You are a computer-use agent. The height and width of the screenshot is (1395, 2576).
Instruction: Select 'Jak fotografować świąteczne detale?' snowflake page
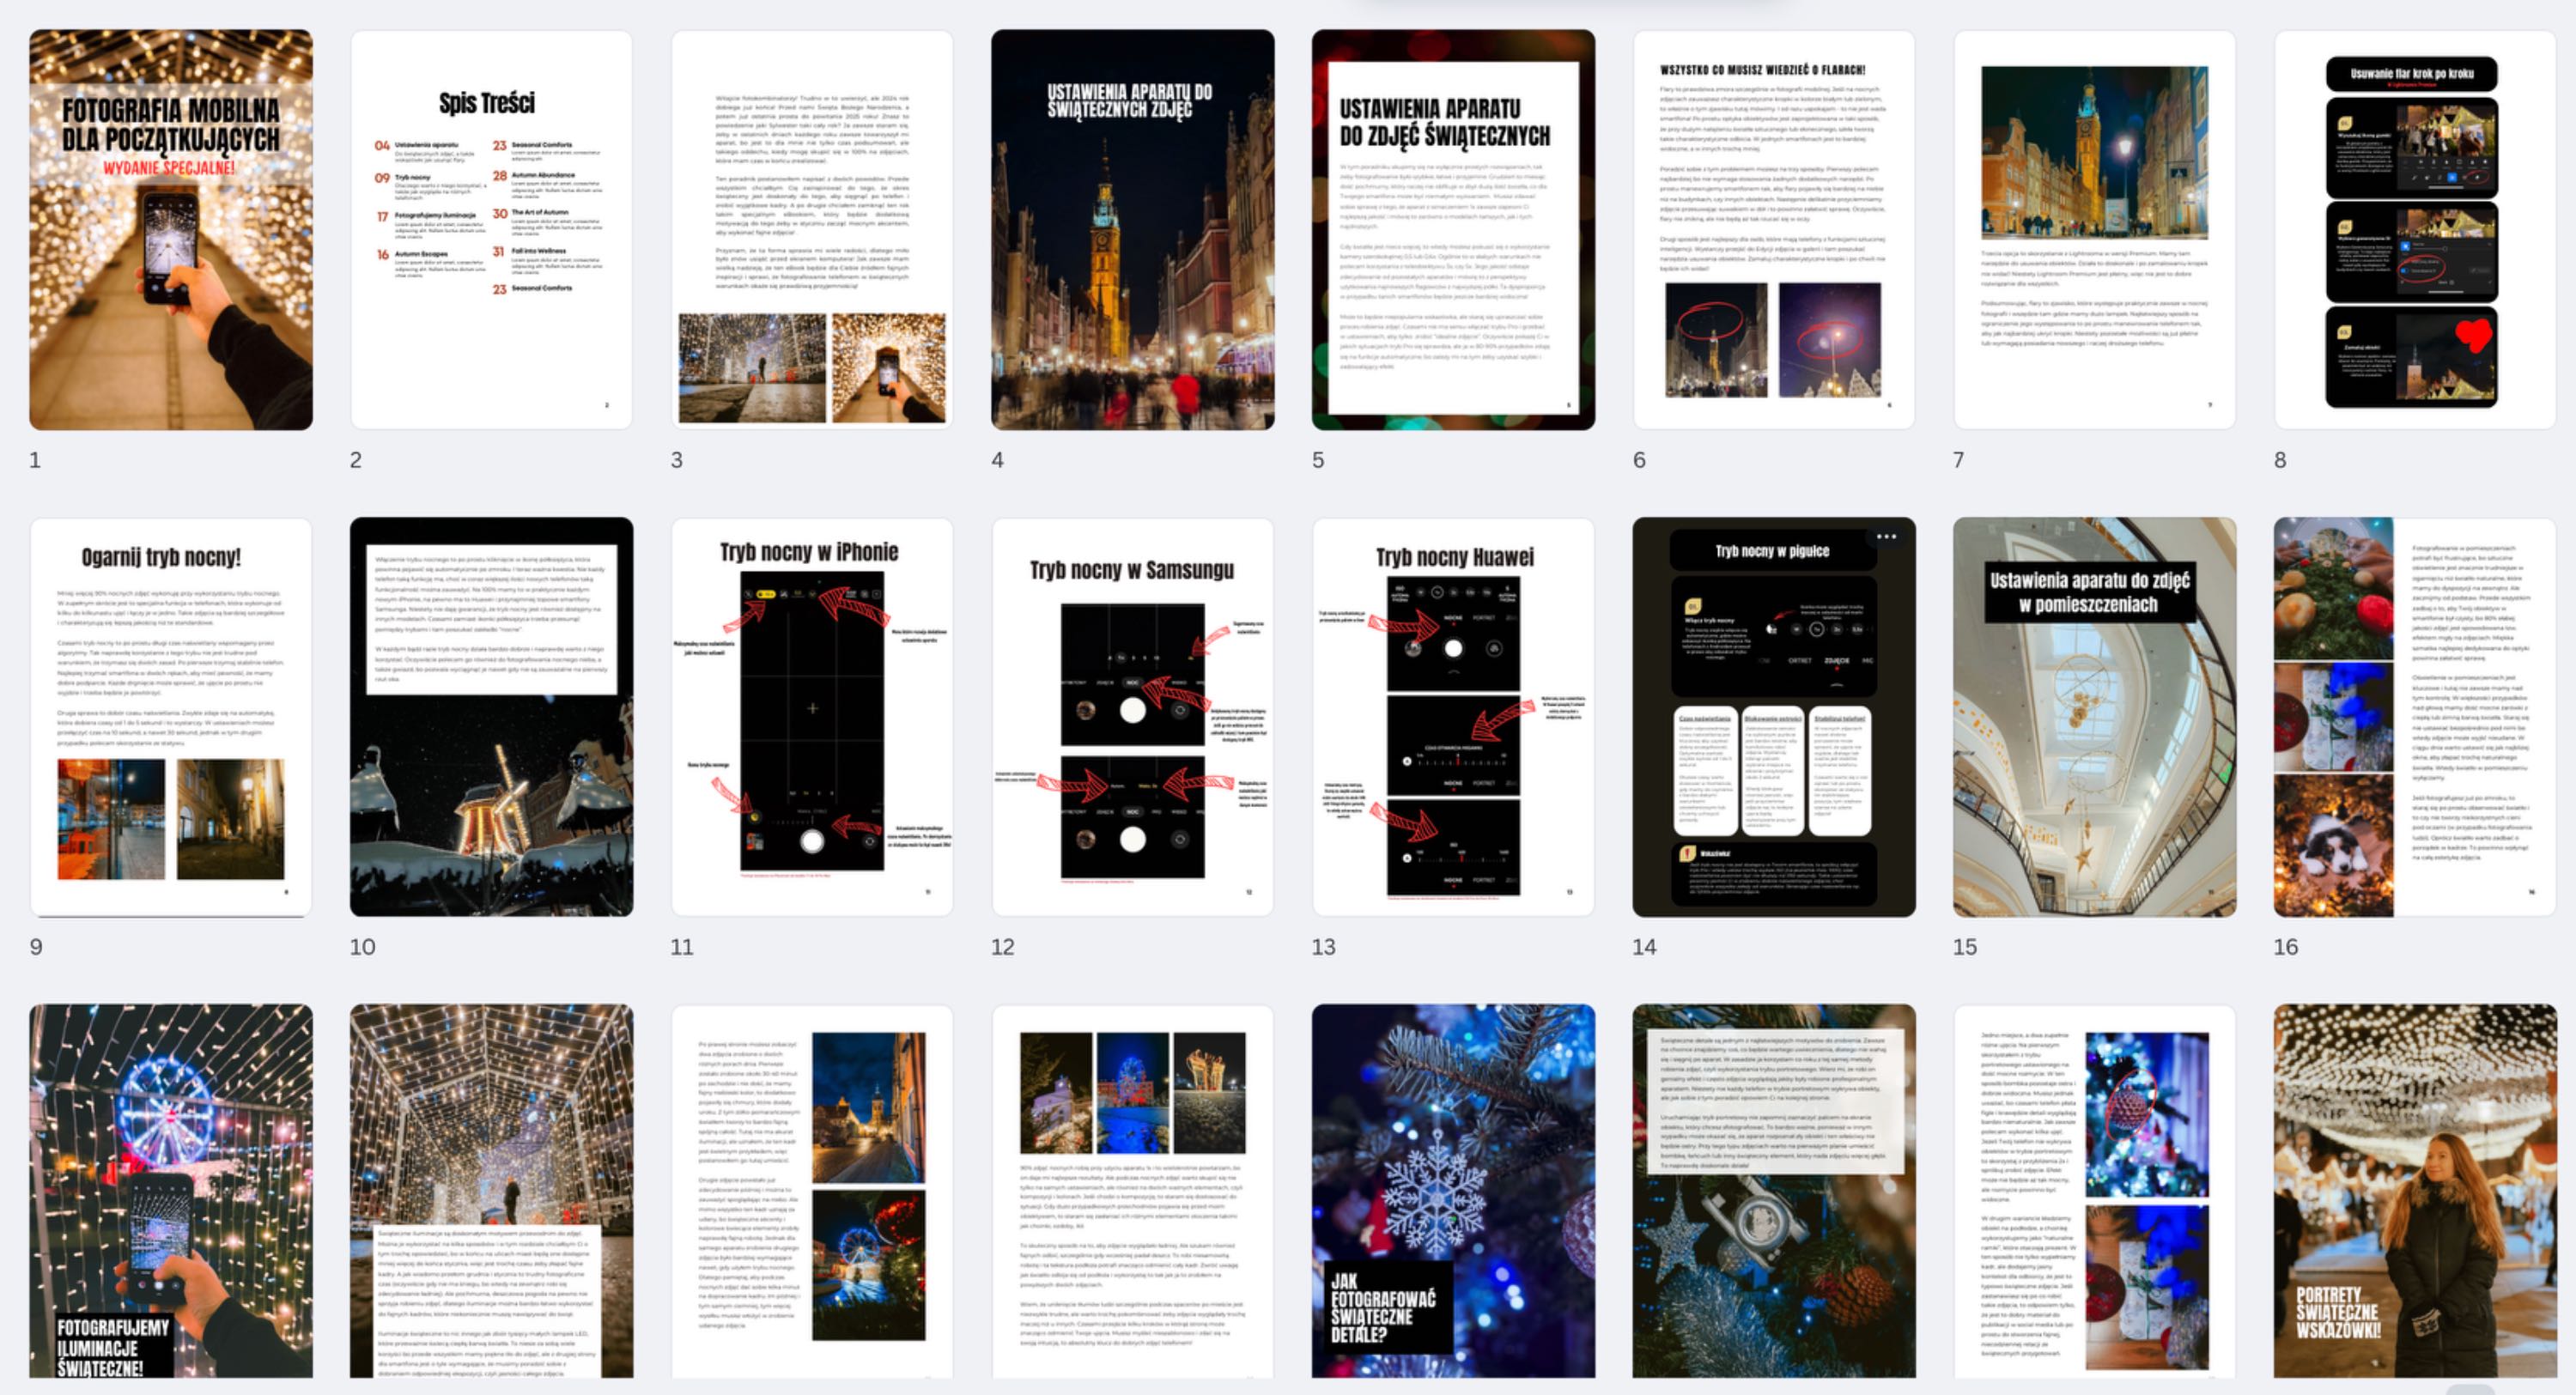(x=1453, y=1190)
